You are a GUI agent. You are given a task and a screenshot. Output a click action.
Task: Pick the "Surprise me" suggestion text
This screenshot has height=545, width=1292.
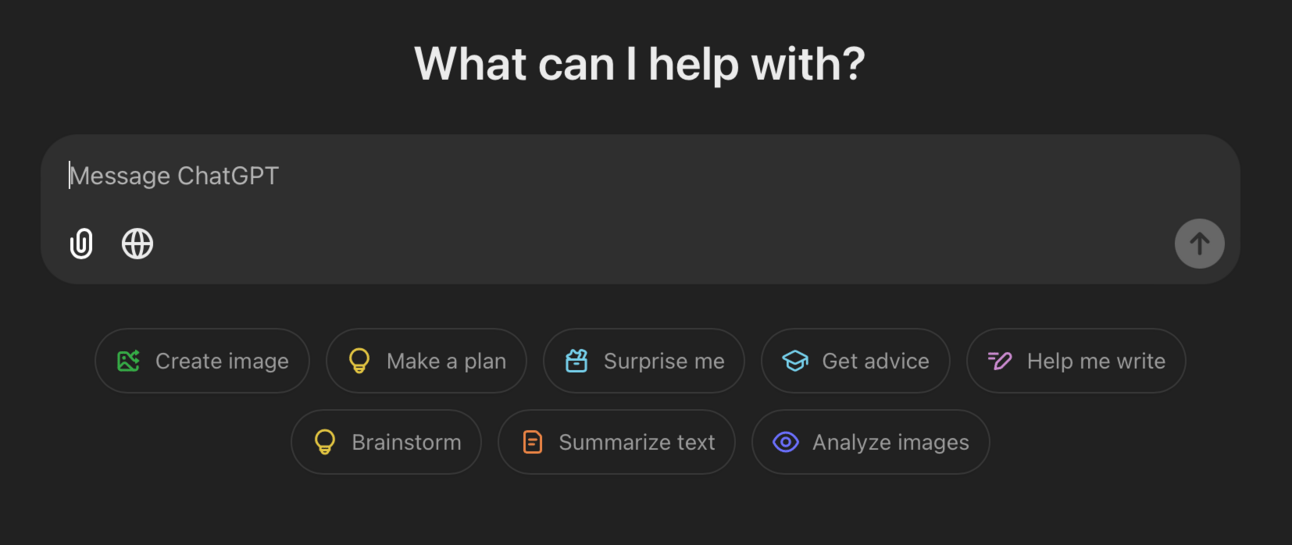(x=664, y=361)
